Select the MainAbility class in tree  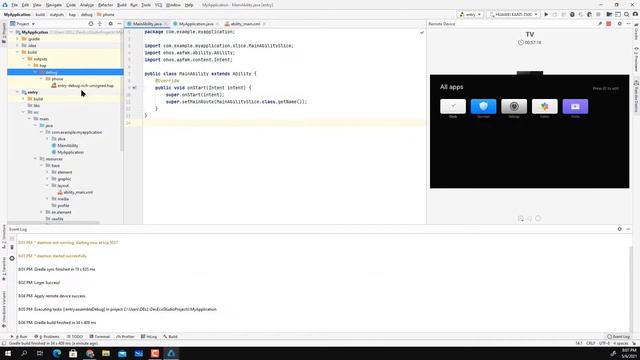point(65,145)
